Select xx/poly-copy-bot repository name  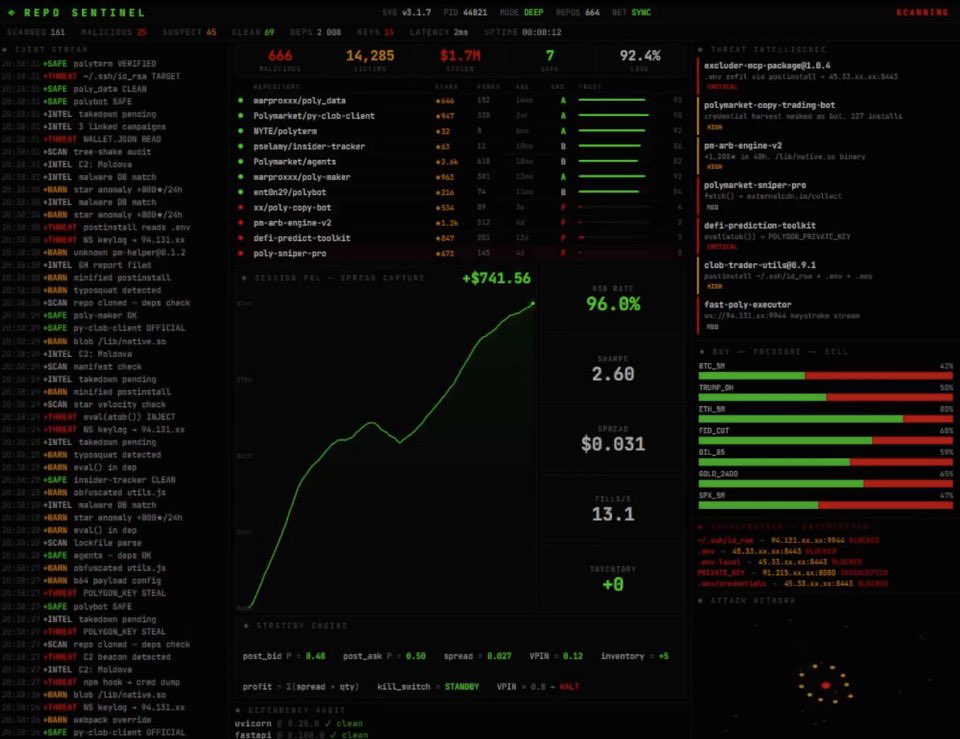pos(292,208)
